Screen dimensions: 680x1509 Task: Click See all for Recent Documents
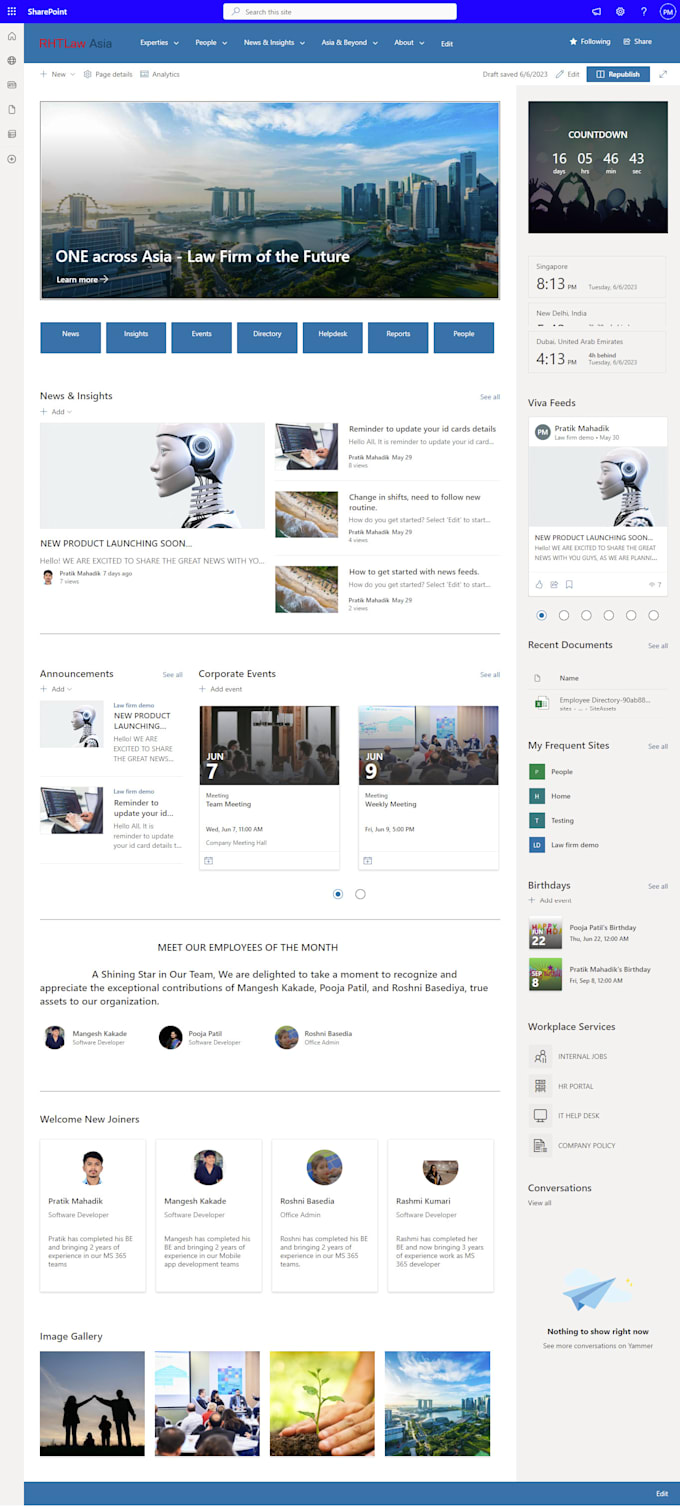point(658,646)
